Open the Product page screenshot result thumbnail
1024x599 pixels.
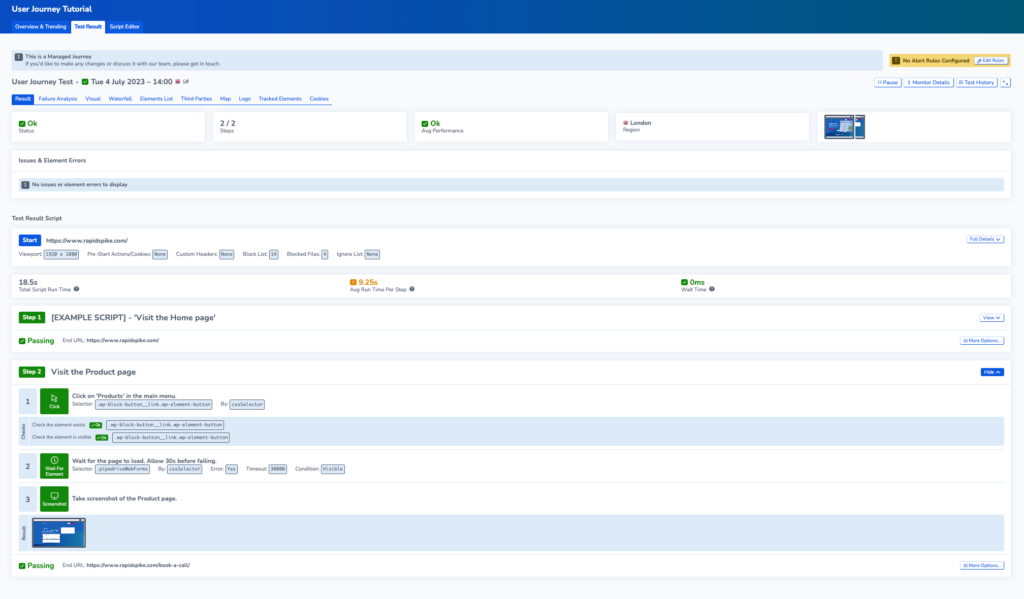[59, 533]
